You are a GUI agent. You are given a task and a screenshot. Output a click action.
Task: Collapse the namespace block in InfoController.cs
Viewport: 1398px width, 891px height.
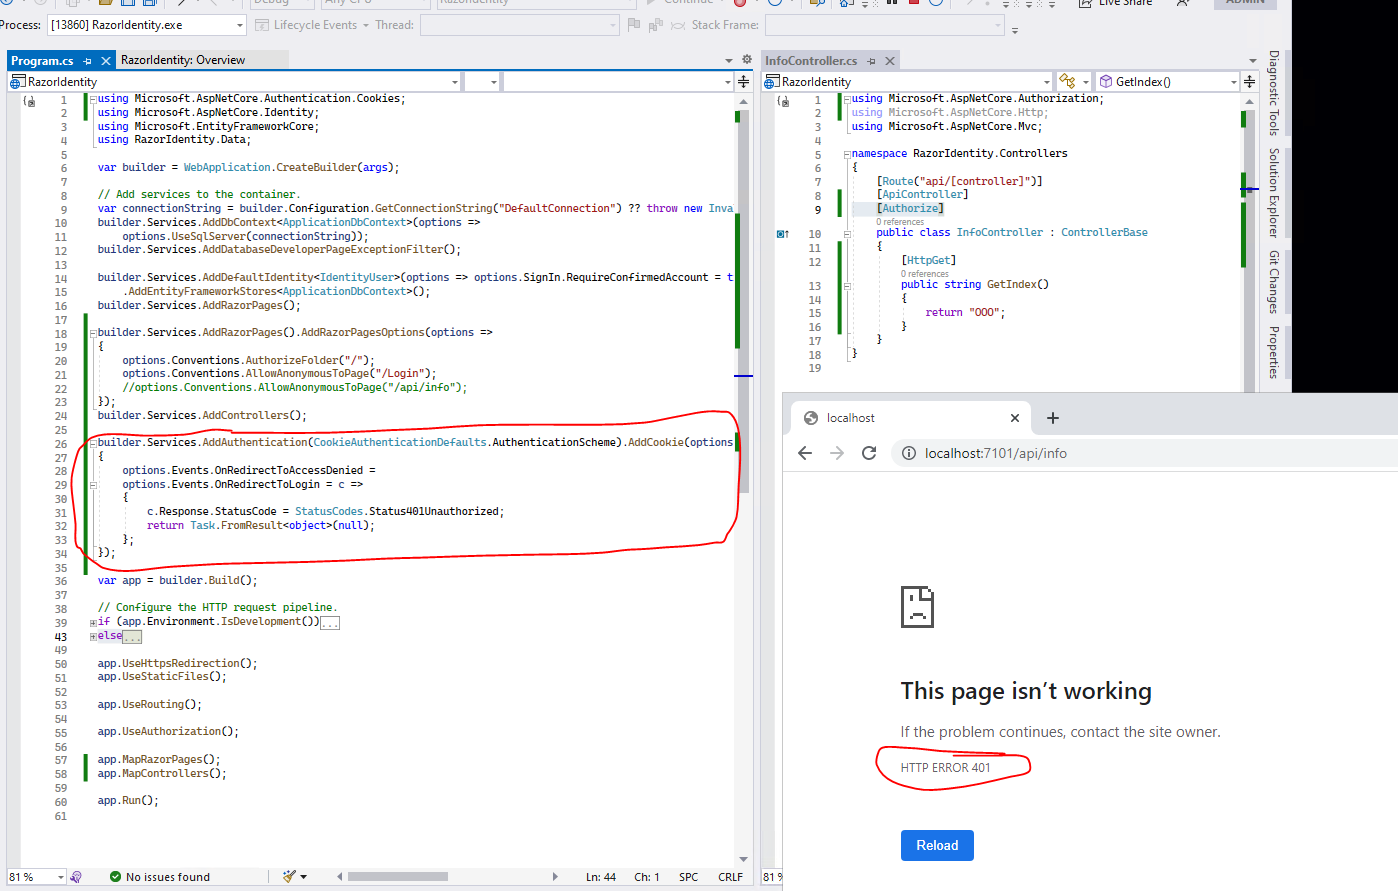click(847, 154)
